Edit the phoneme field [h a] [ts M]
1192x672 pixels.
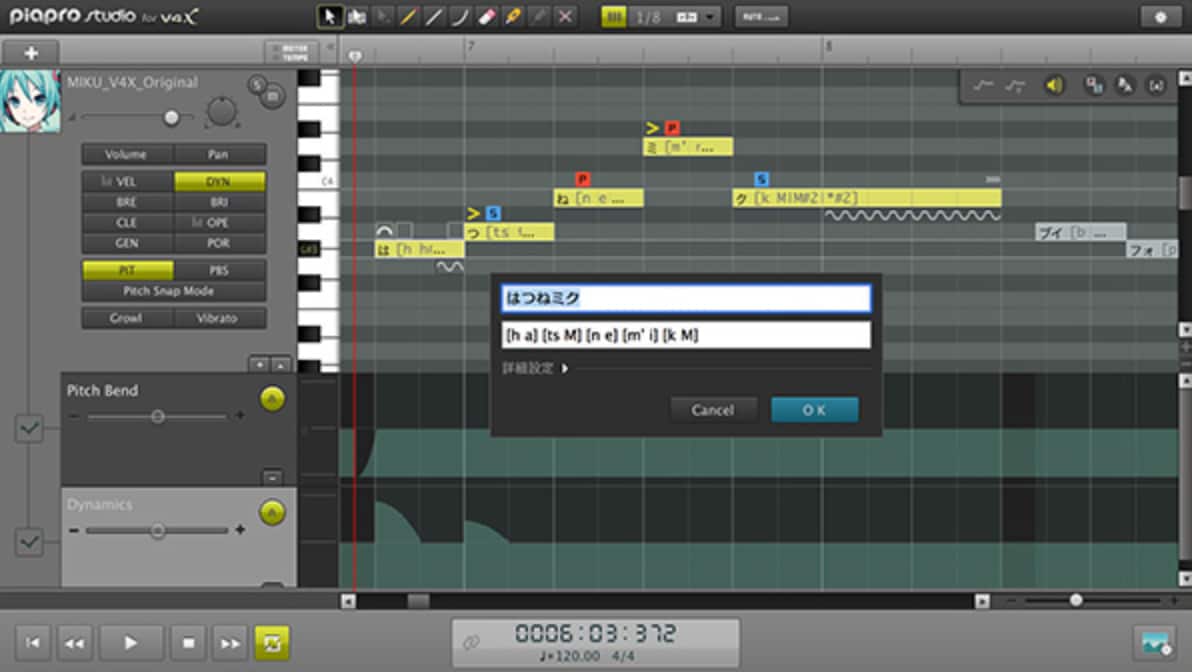[686, 334]
